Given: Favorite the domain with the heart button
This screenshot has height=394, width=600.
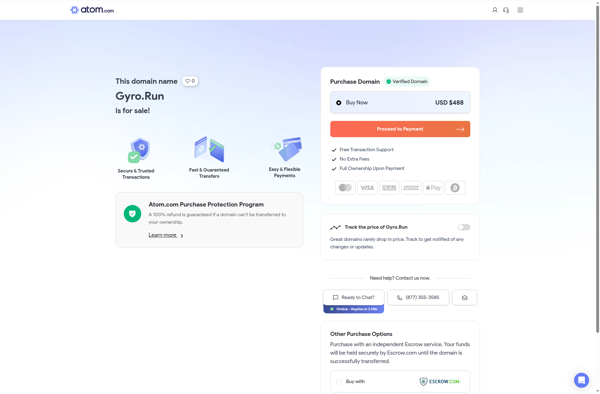Looking at the screenshot, I should click(x=190, y=81).
